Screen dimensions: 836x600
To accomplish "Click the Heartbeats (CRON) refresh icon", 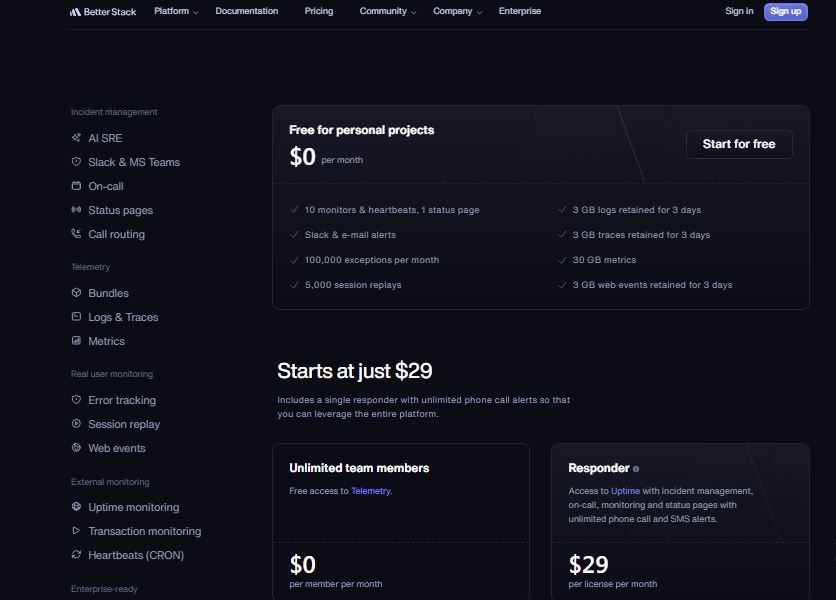I will click(76, 555).
